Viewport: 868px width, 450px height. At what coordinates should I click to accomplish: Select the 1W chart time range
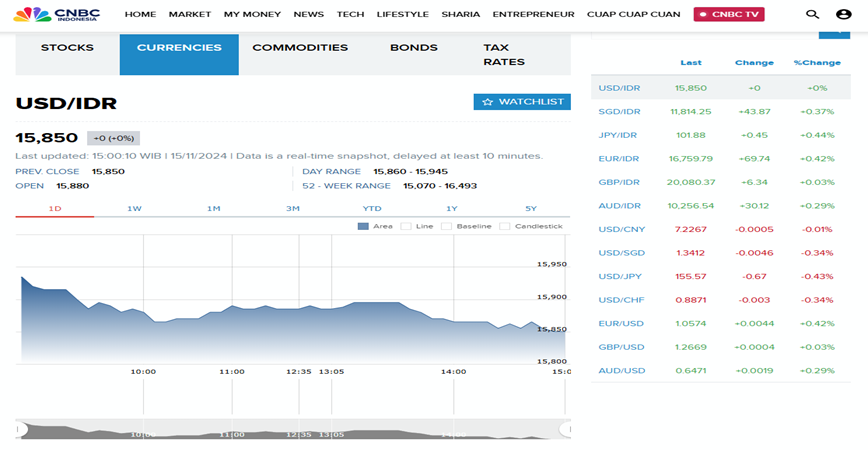point(134,208)
